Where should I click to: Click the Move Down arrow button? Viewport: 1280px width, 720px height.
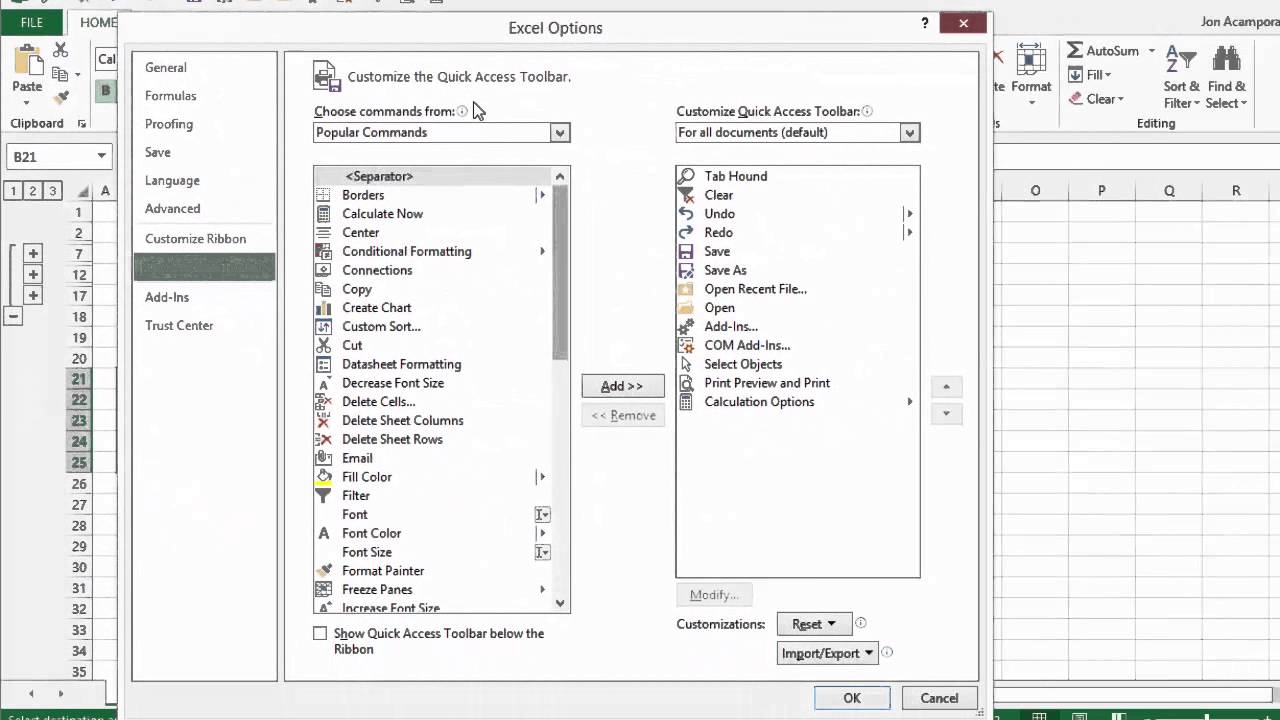pos(946,413)
